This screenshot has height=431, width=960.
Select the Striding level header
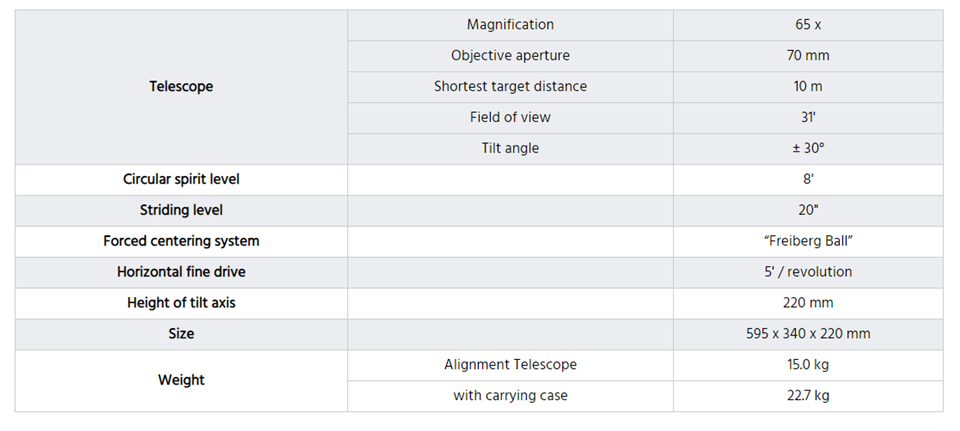pos(181,210)
